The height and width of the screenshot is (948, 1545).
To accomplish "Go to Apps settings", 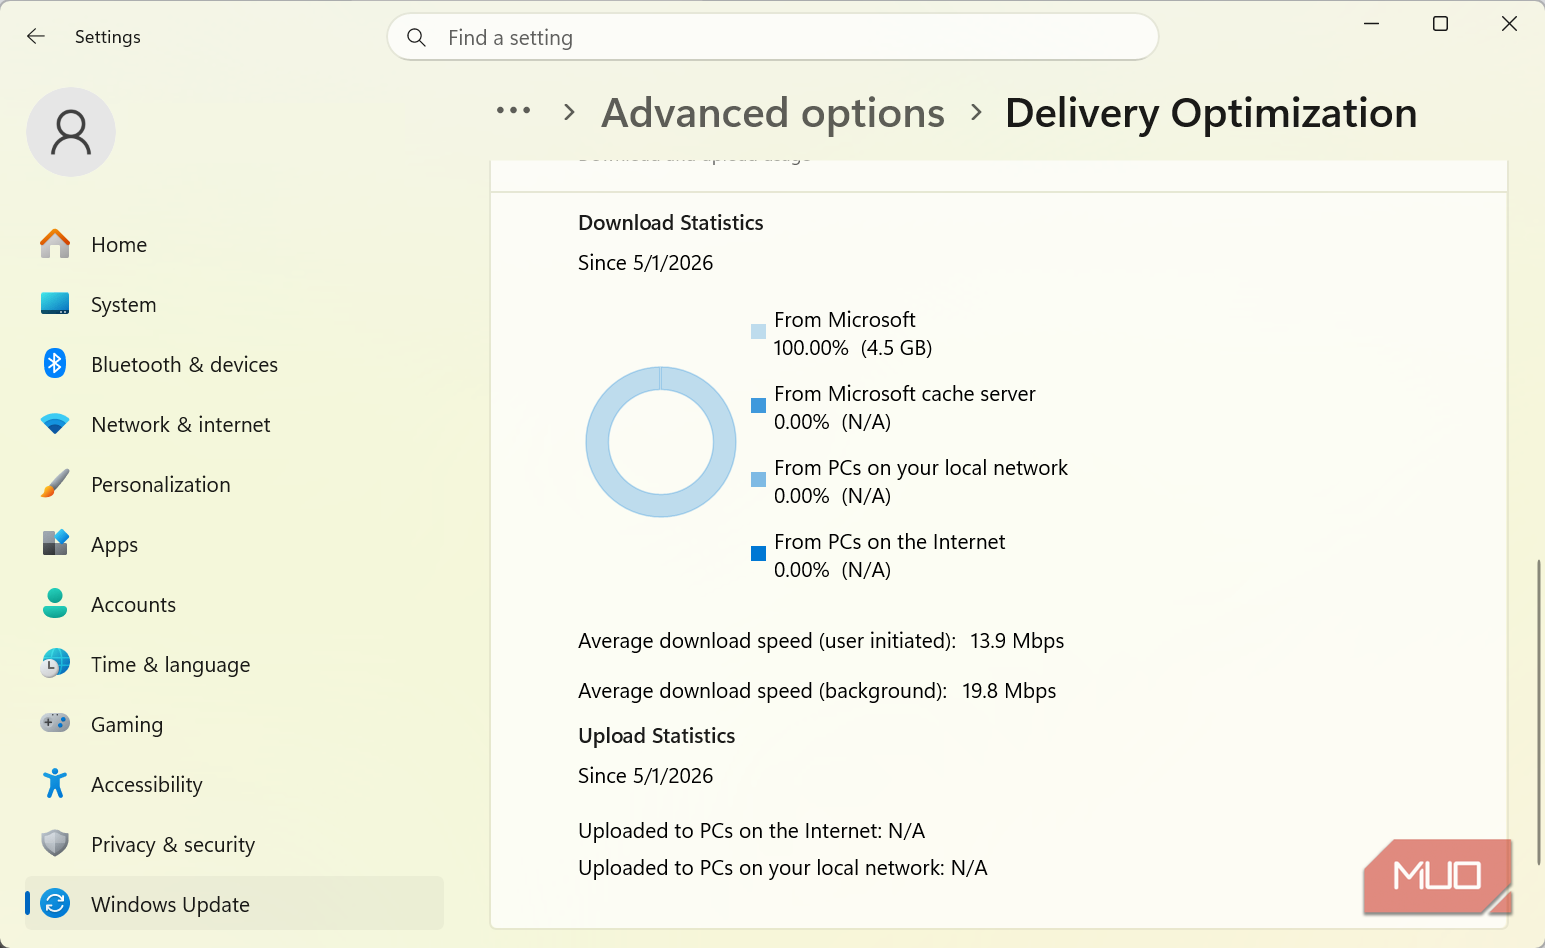I will 234,544.
